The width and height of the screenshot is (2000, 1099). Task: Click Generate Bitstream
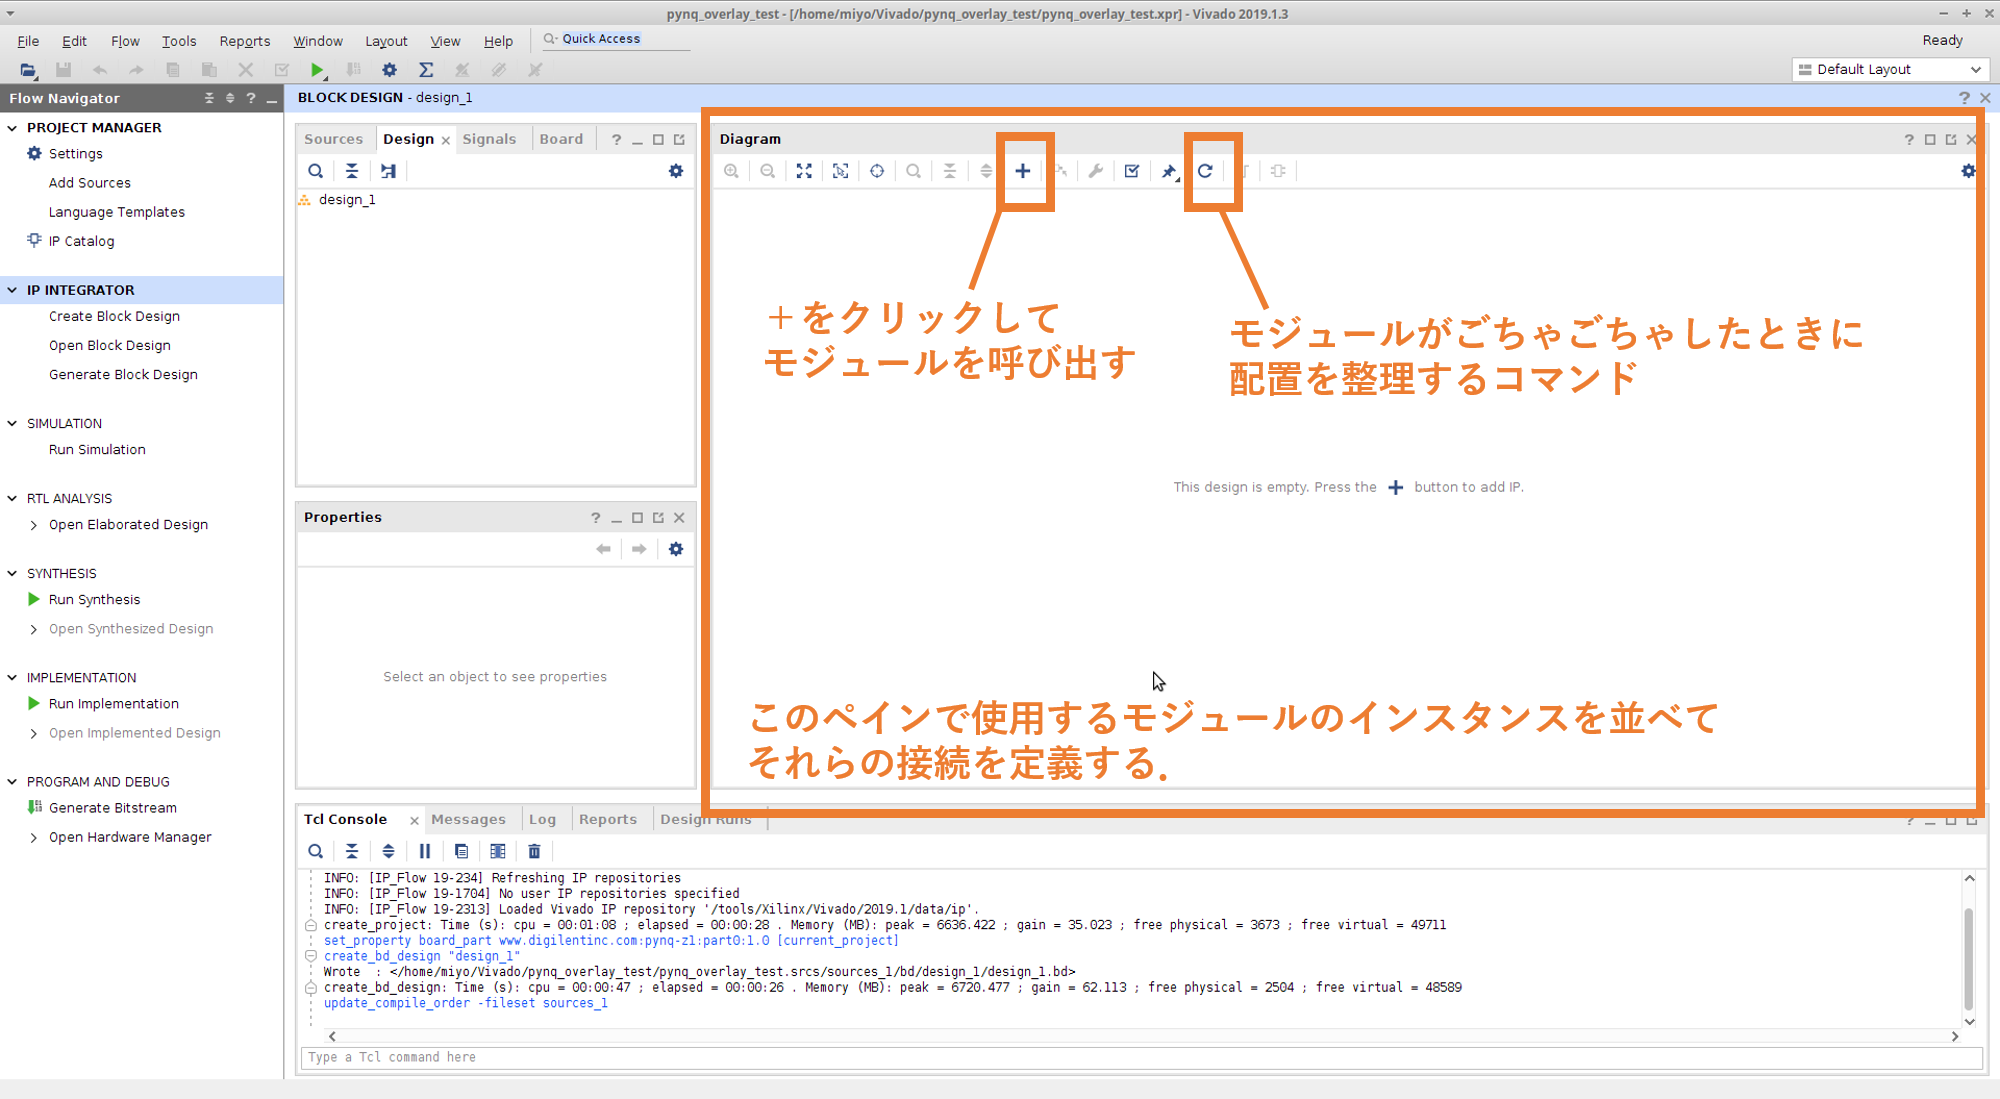(x=112, y=808)
